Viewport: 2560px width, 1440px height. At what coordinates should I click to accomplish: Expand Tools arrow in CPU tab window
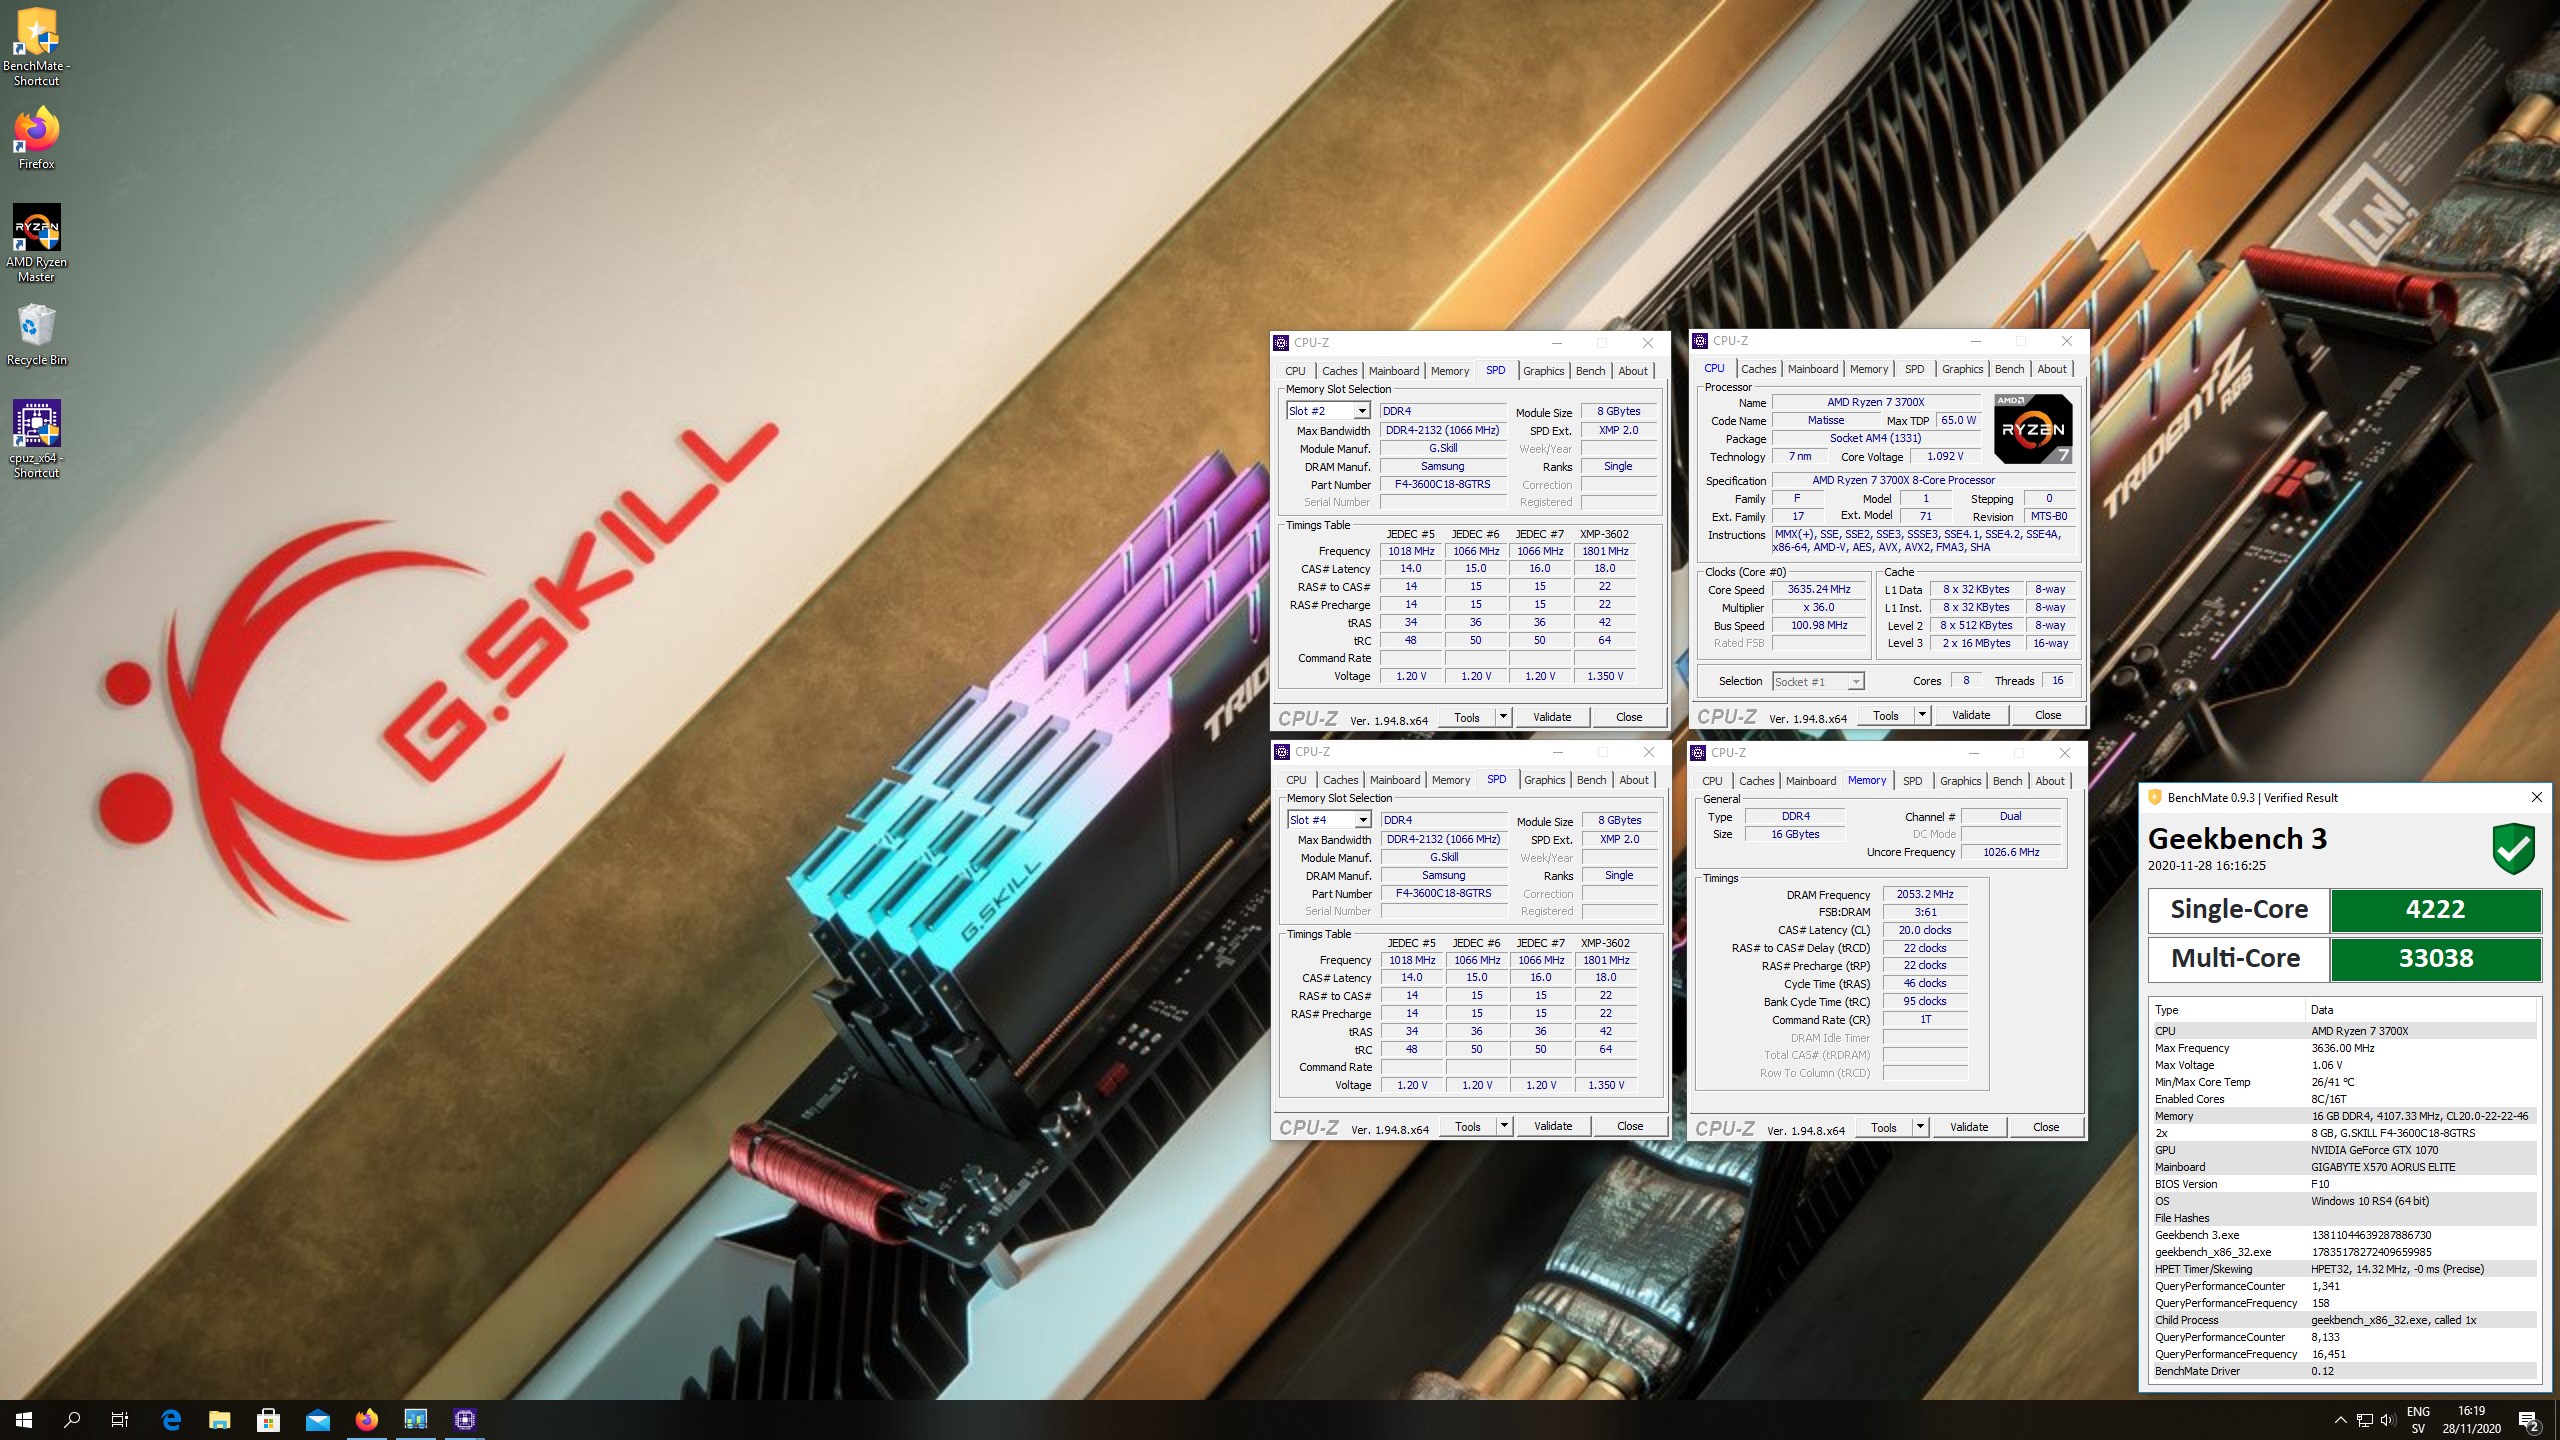pyautogui.click(x=1921, y=714)
